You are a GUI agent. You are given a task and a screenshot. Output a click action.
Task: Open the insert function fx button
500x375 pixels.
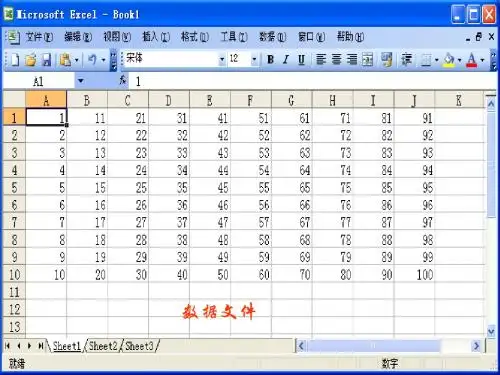pyautogui.click(x=123, y=80)
